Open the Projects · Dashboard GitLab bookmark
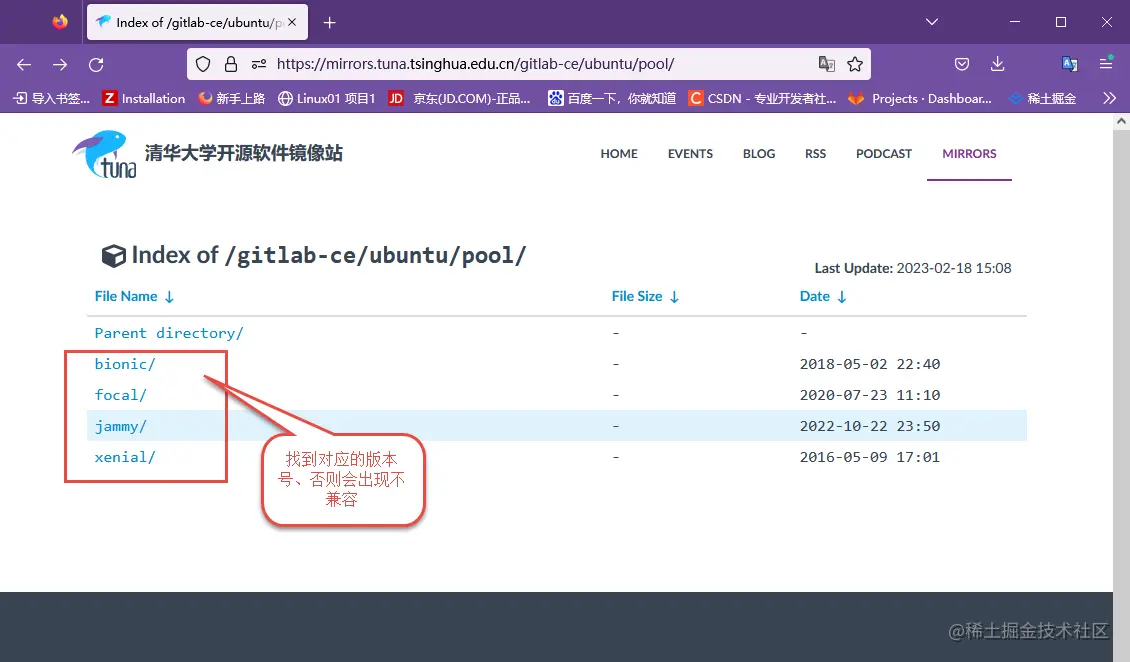1130x662 pixels. pos(920,98)
